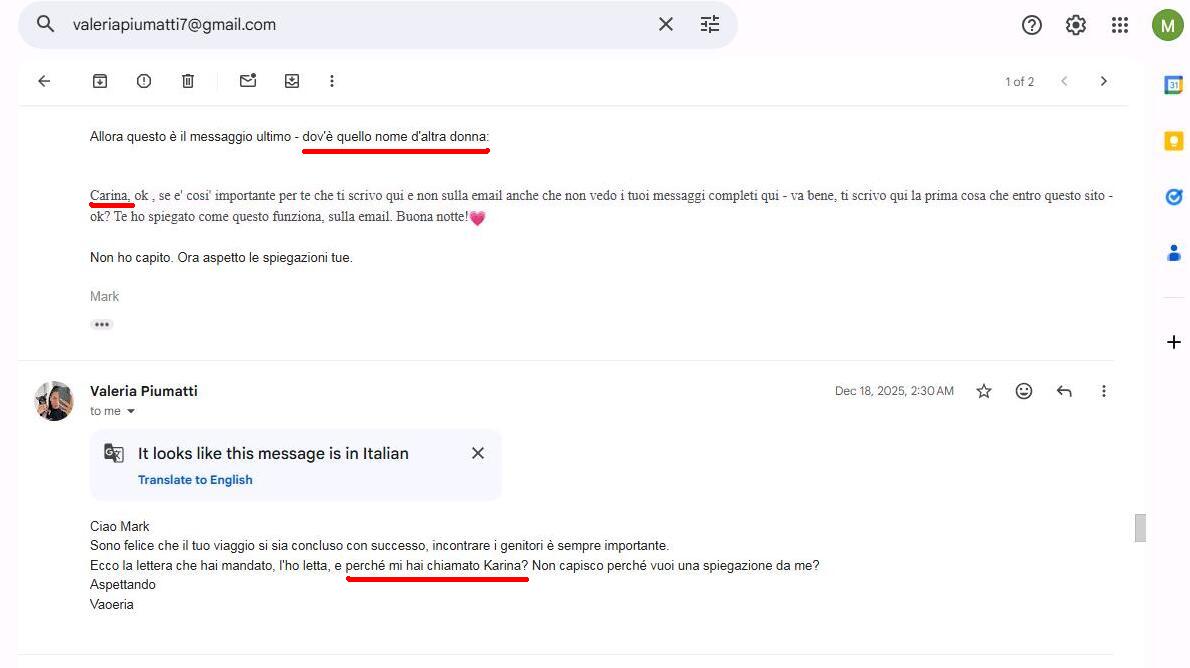Screen dimensions: 1190x668
Task: Click the Move to icon
Action: point(292,81)
